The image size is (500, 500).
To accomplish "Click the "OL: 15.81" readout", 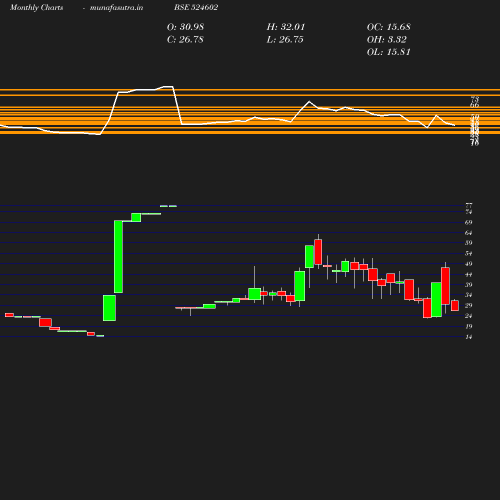I will pos(389,52).
